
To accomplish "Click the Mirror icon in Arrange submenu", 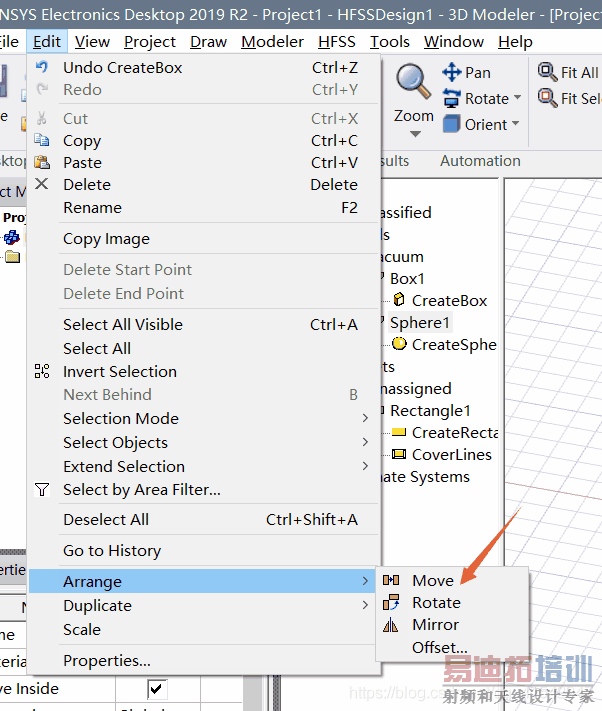I will coord(391,625).
